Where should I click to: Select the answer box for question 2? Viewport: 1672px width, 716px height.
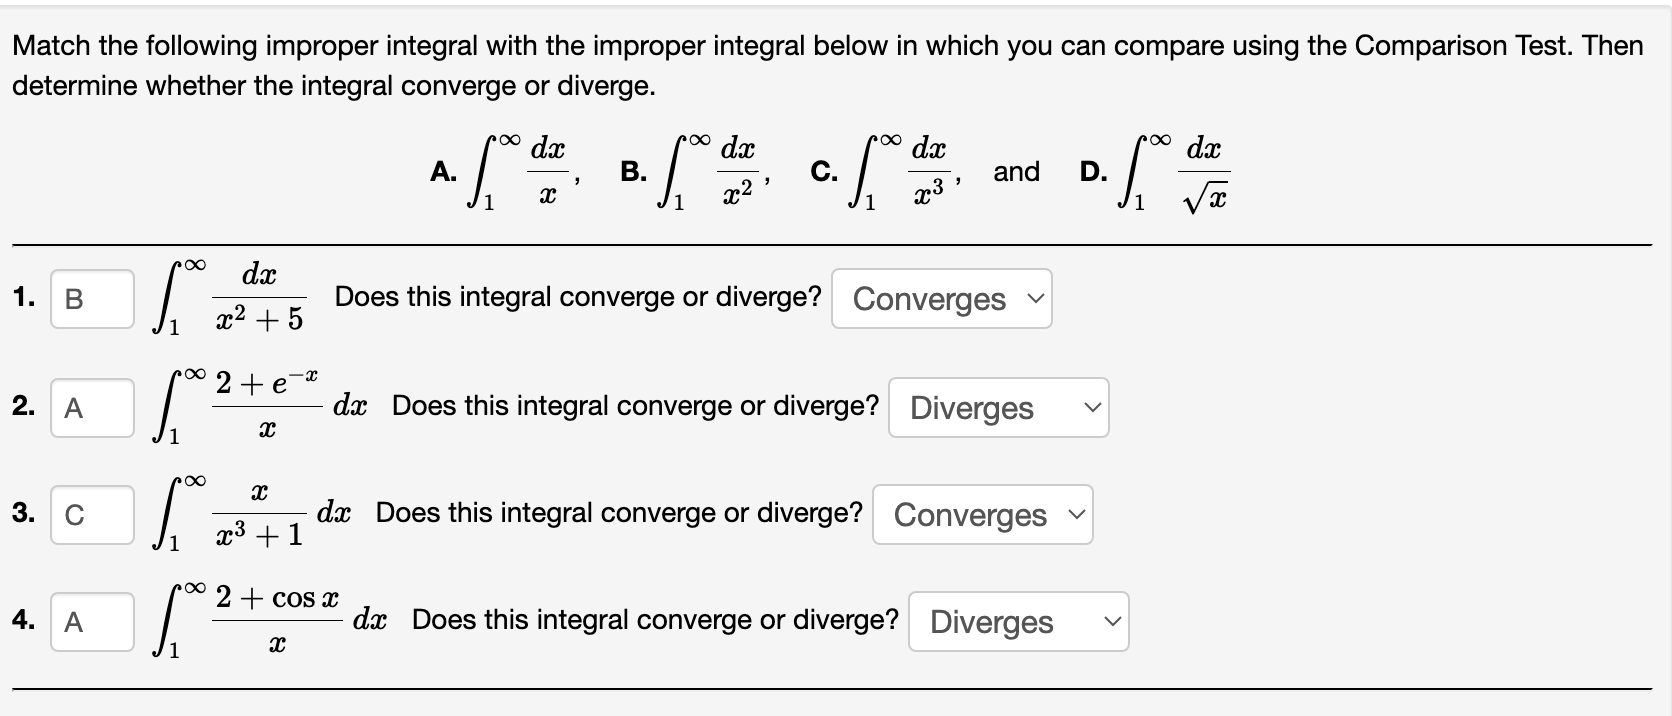tap(92, 407)
